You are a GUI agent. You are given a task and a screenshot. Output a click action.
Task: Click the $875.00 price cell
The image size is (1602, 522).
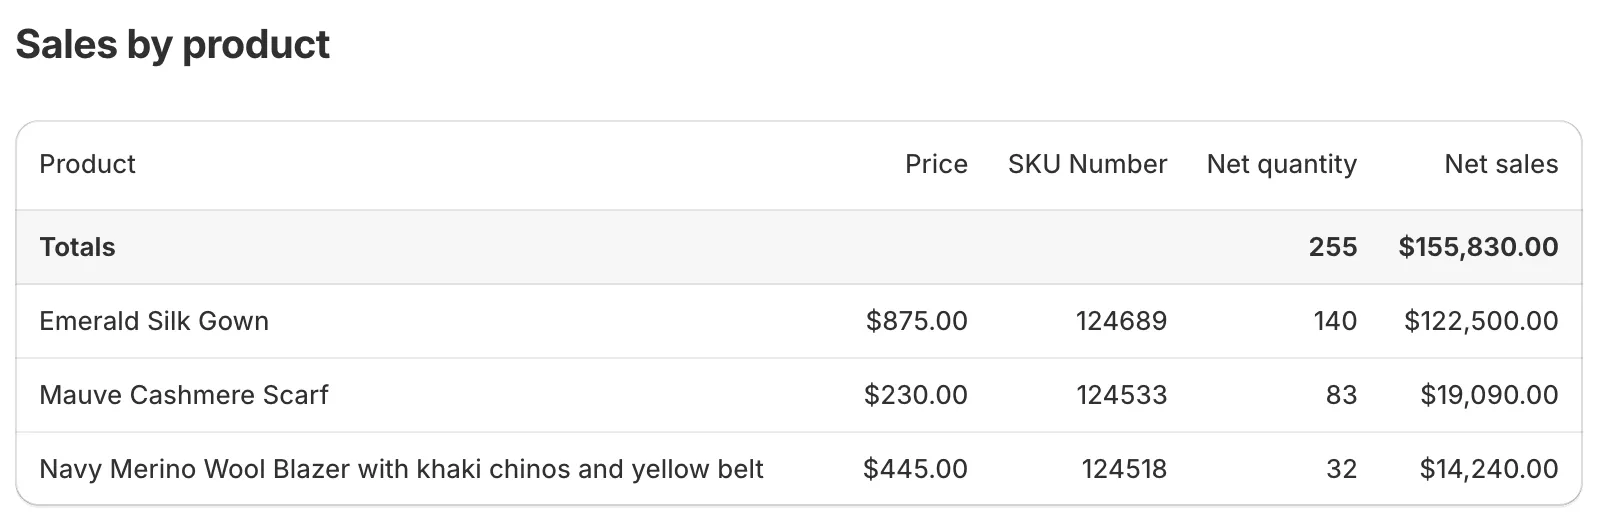(x=916, y=321)
